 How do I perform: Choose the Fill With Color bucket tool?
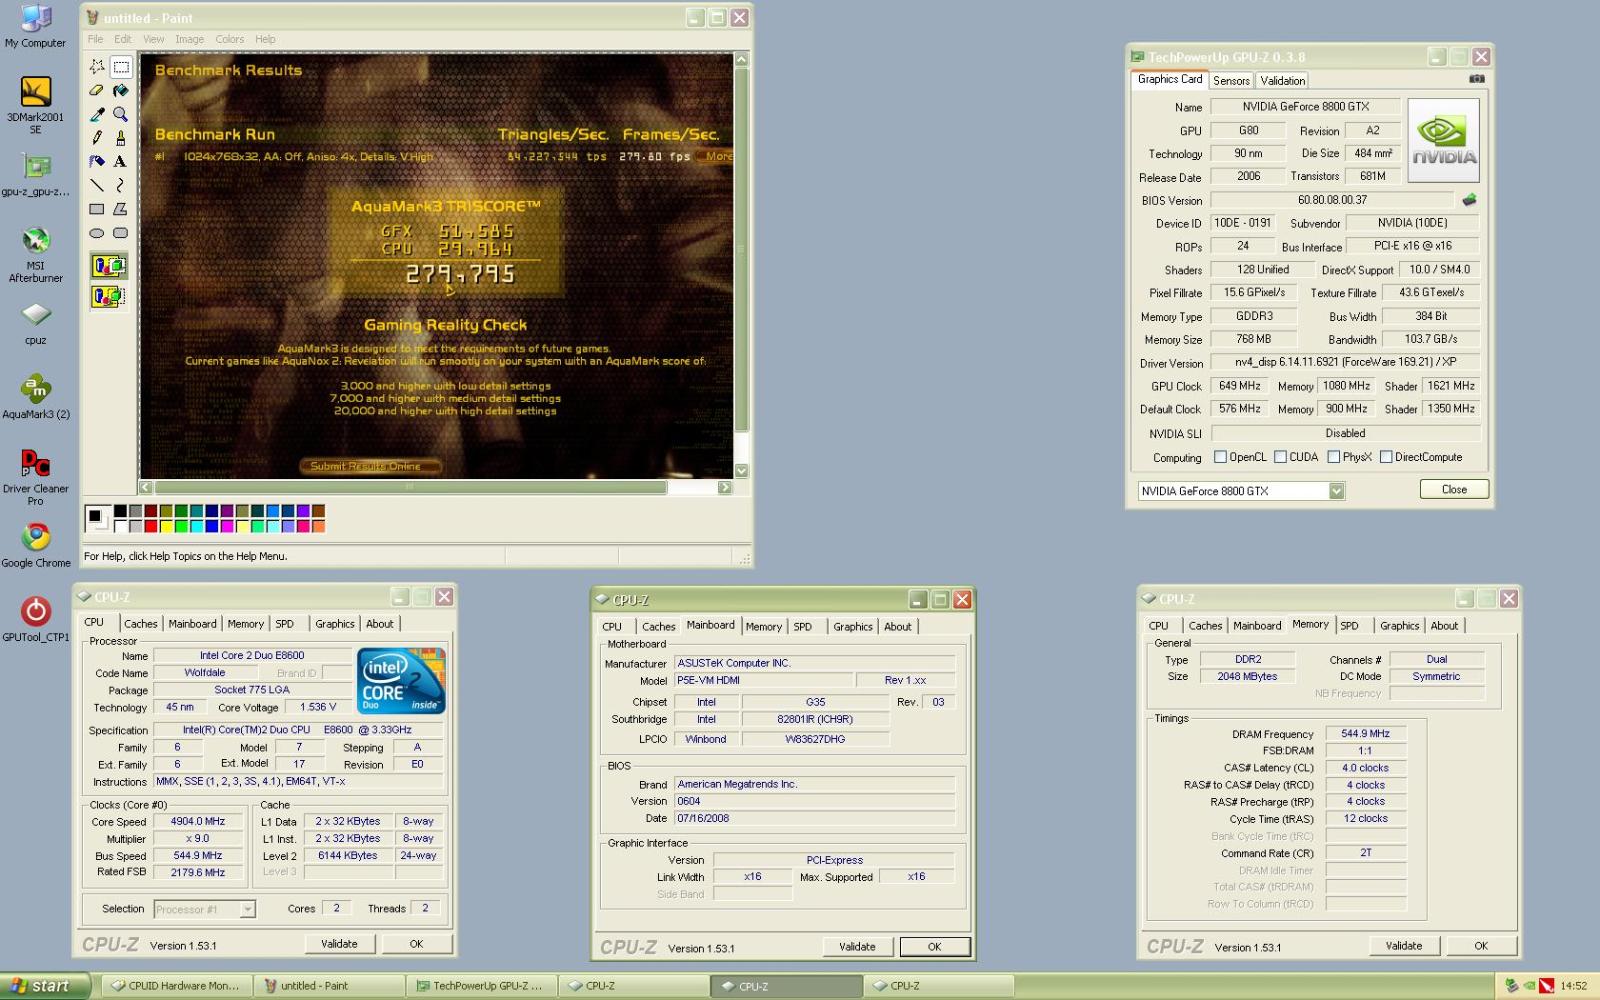click(x=121, y=91)
